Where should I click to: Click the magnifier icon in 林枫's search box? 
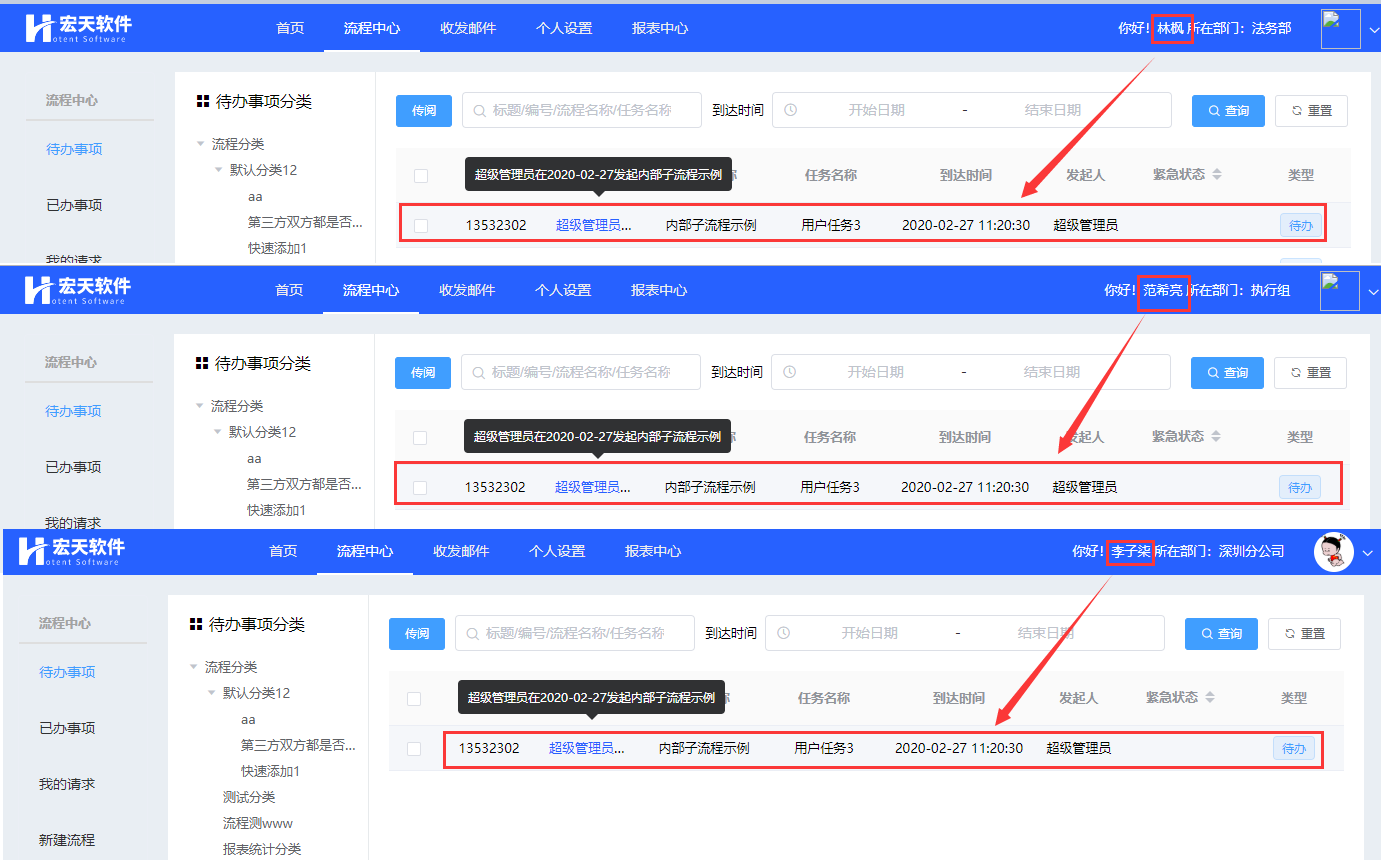click(480, 111)
